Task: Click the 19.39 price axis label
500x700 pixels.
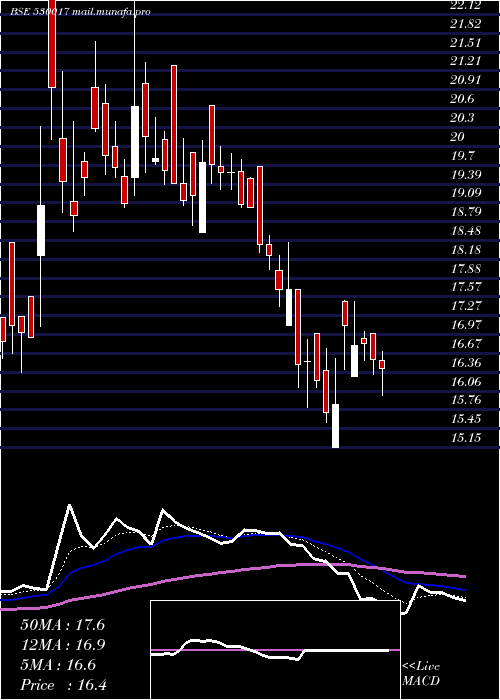Action: tap(466, 174)
